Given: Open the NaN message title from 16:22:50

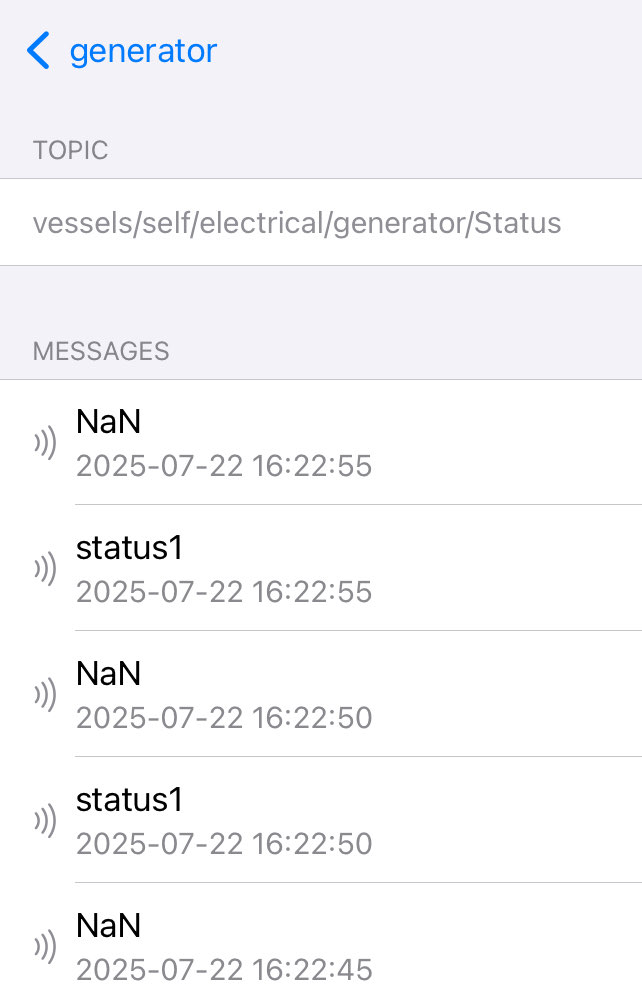Looking at the screenshot, I should (108, 673).
